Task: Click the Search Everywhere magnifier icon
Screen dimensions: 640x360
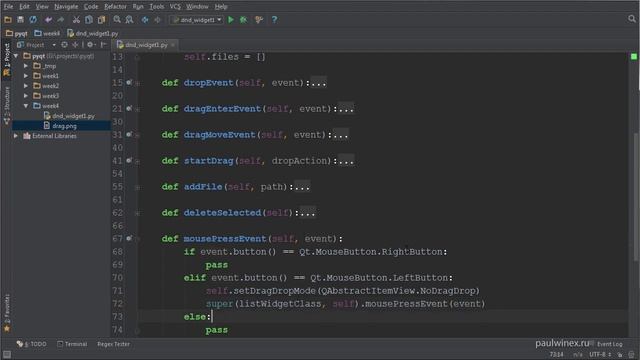Action: pos(632,19)
